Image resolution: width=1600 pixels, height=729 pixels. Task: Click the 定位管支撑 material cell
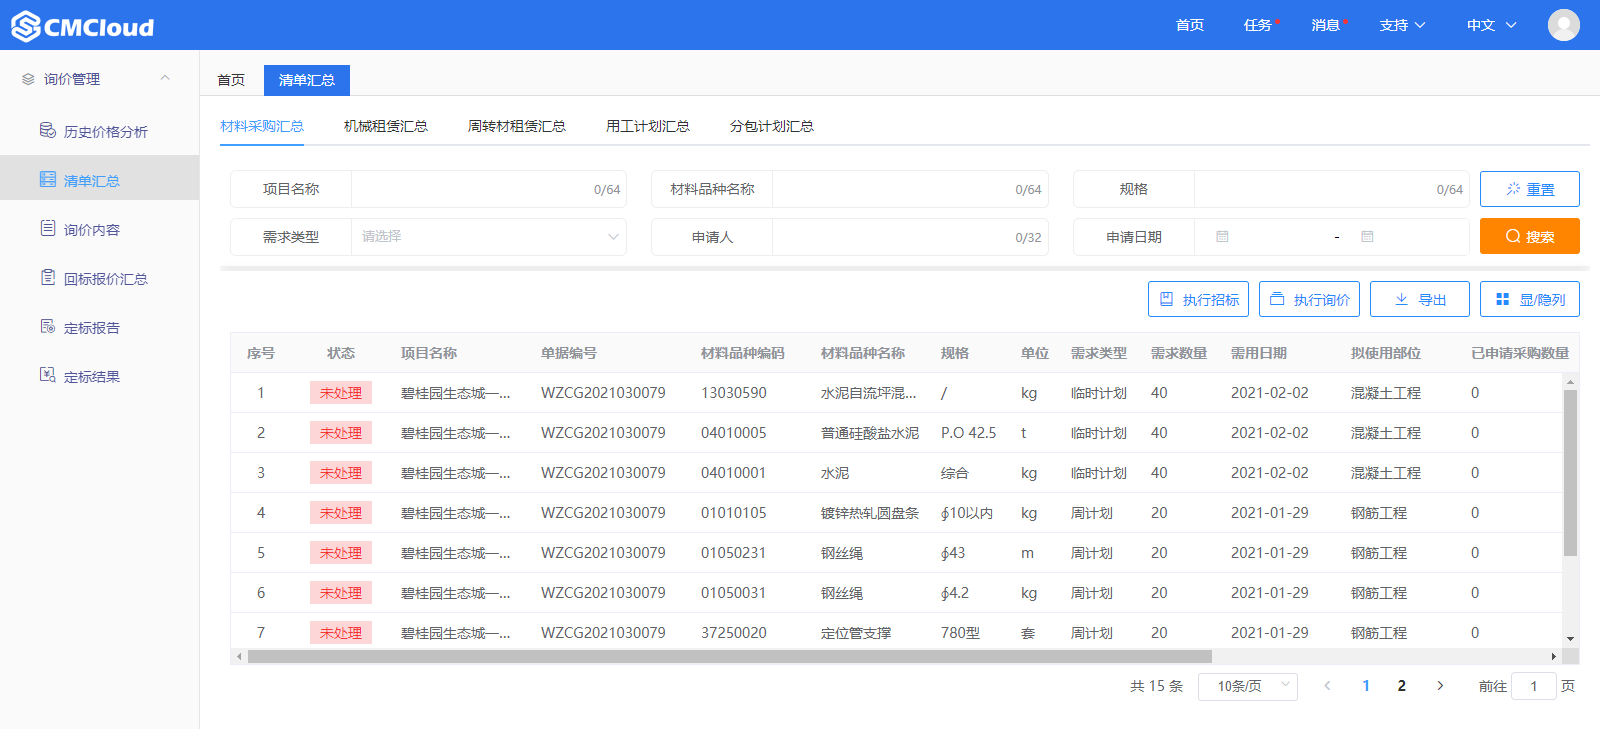pos(856,633)
